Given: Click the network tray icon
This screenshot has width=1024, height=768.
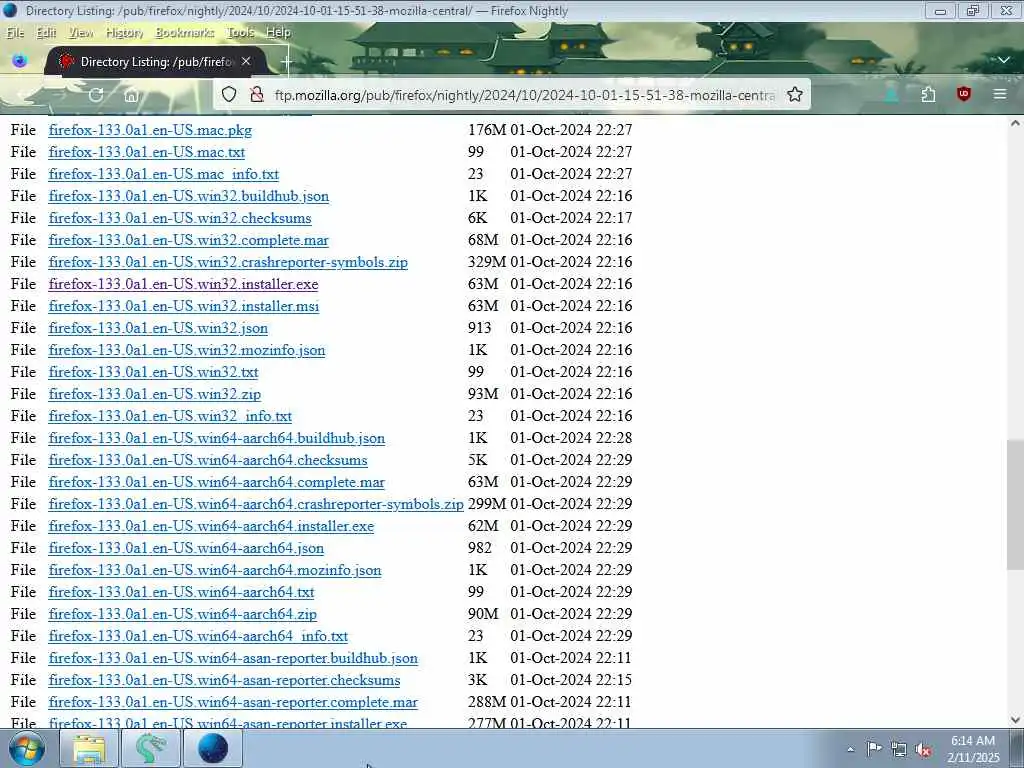Looking at the screenshot, I should [899, 750].
